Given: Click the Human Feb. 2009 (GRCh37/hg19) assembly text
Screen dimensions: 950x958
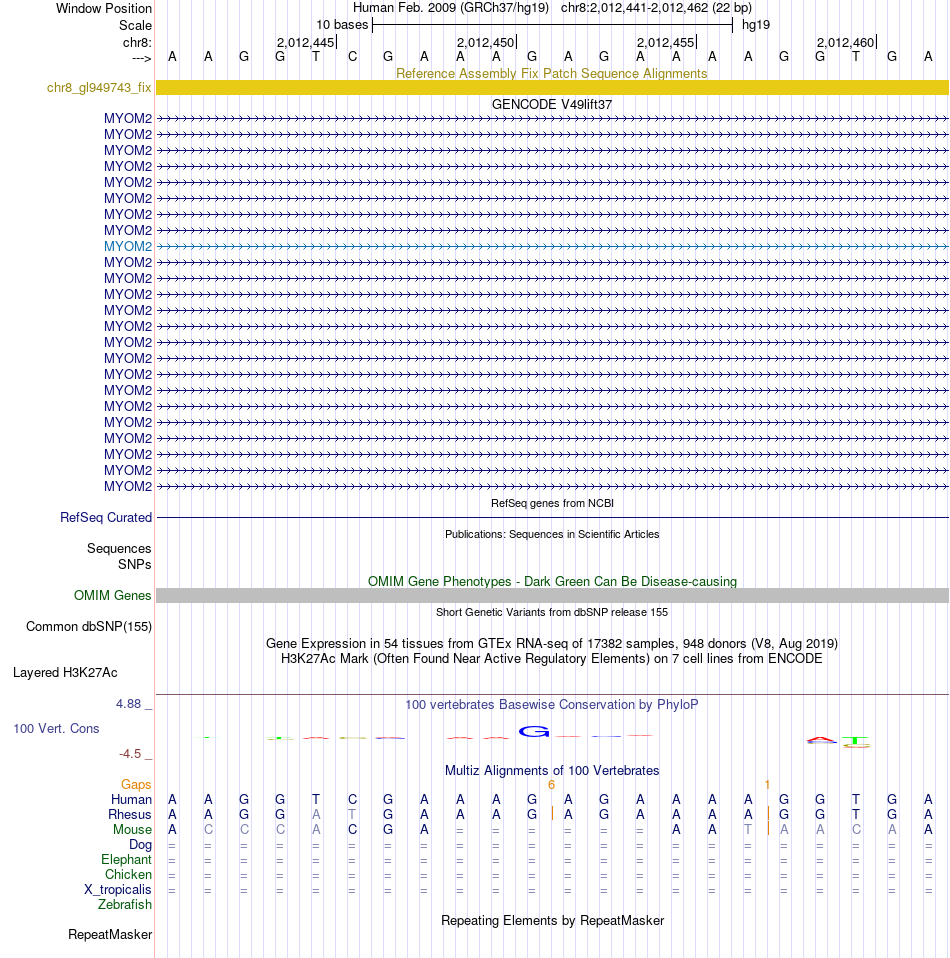Looking at the screenshot, I should pos(451,8).
